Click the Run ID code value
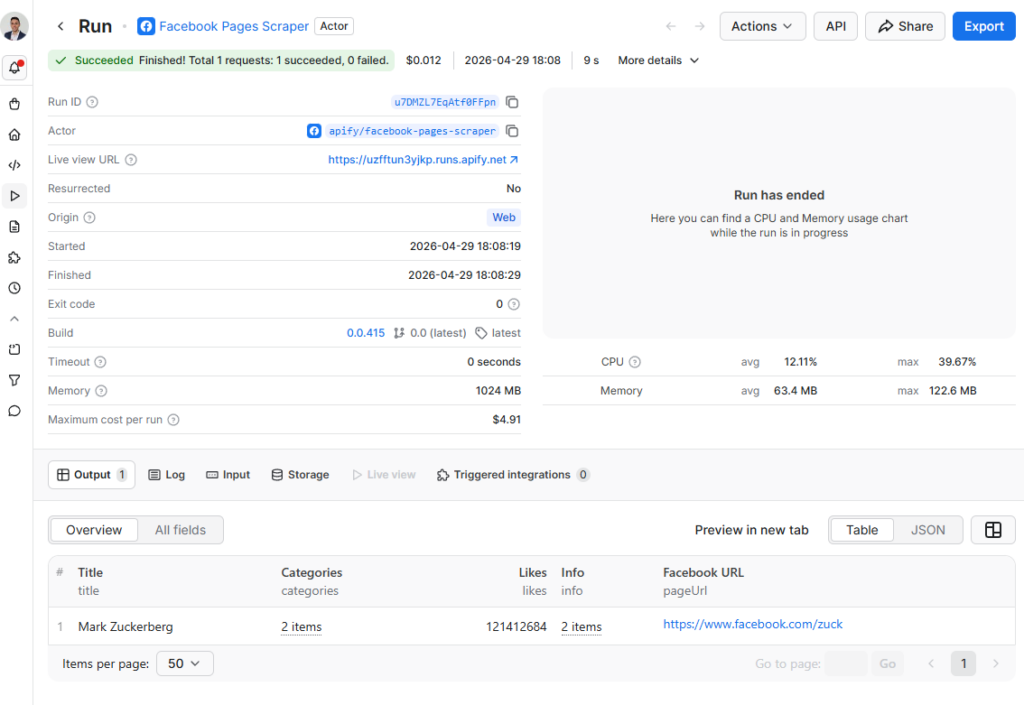This screenshot has height=705, width=1024. tap(445, 102)
